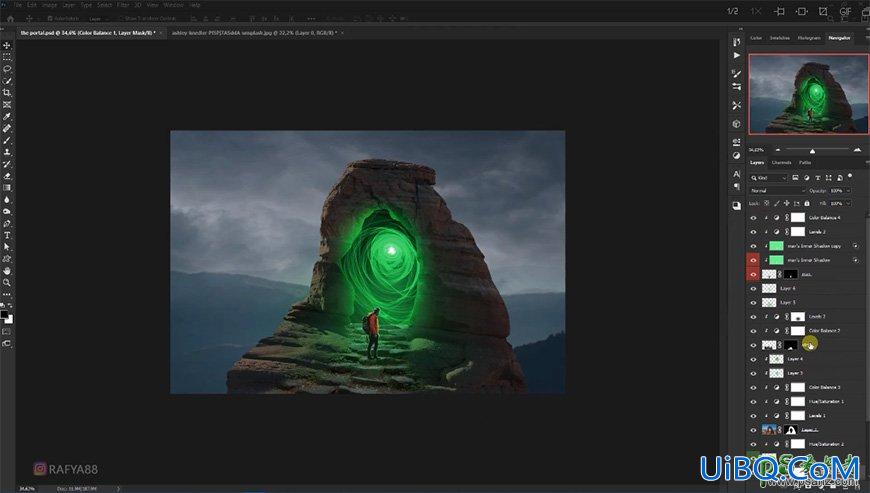This screenshot has height=493, width=870.
Task: Toggle the Auto-Select checkbox
Action: click(50, 18)
